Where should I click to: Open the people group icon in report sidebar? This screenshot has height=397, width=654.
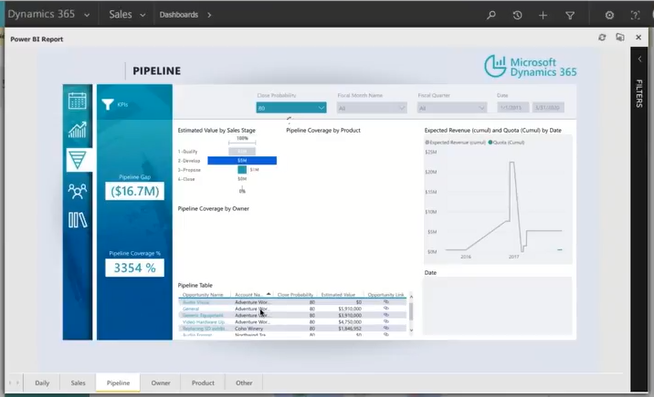(x=77, y=191)
